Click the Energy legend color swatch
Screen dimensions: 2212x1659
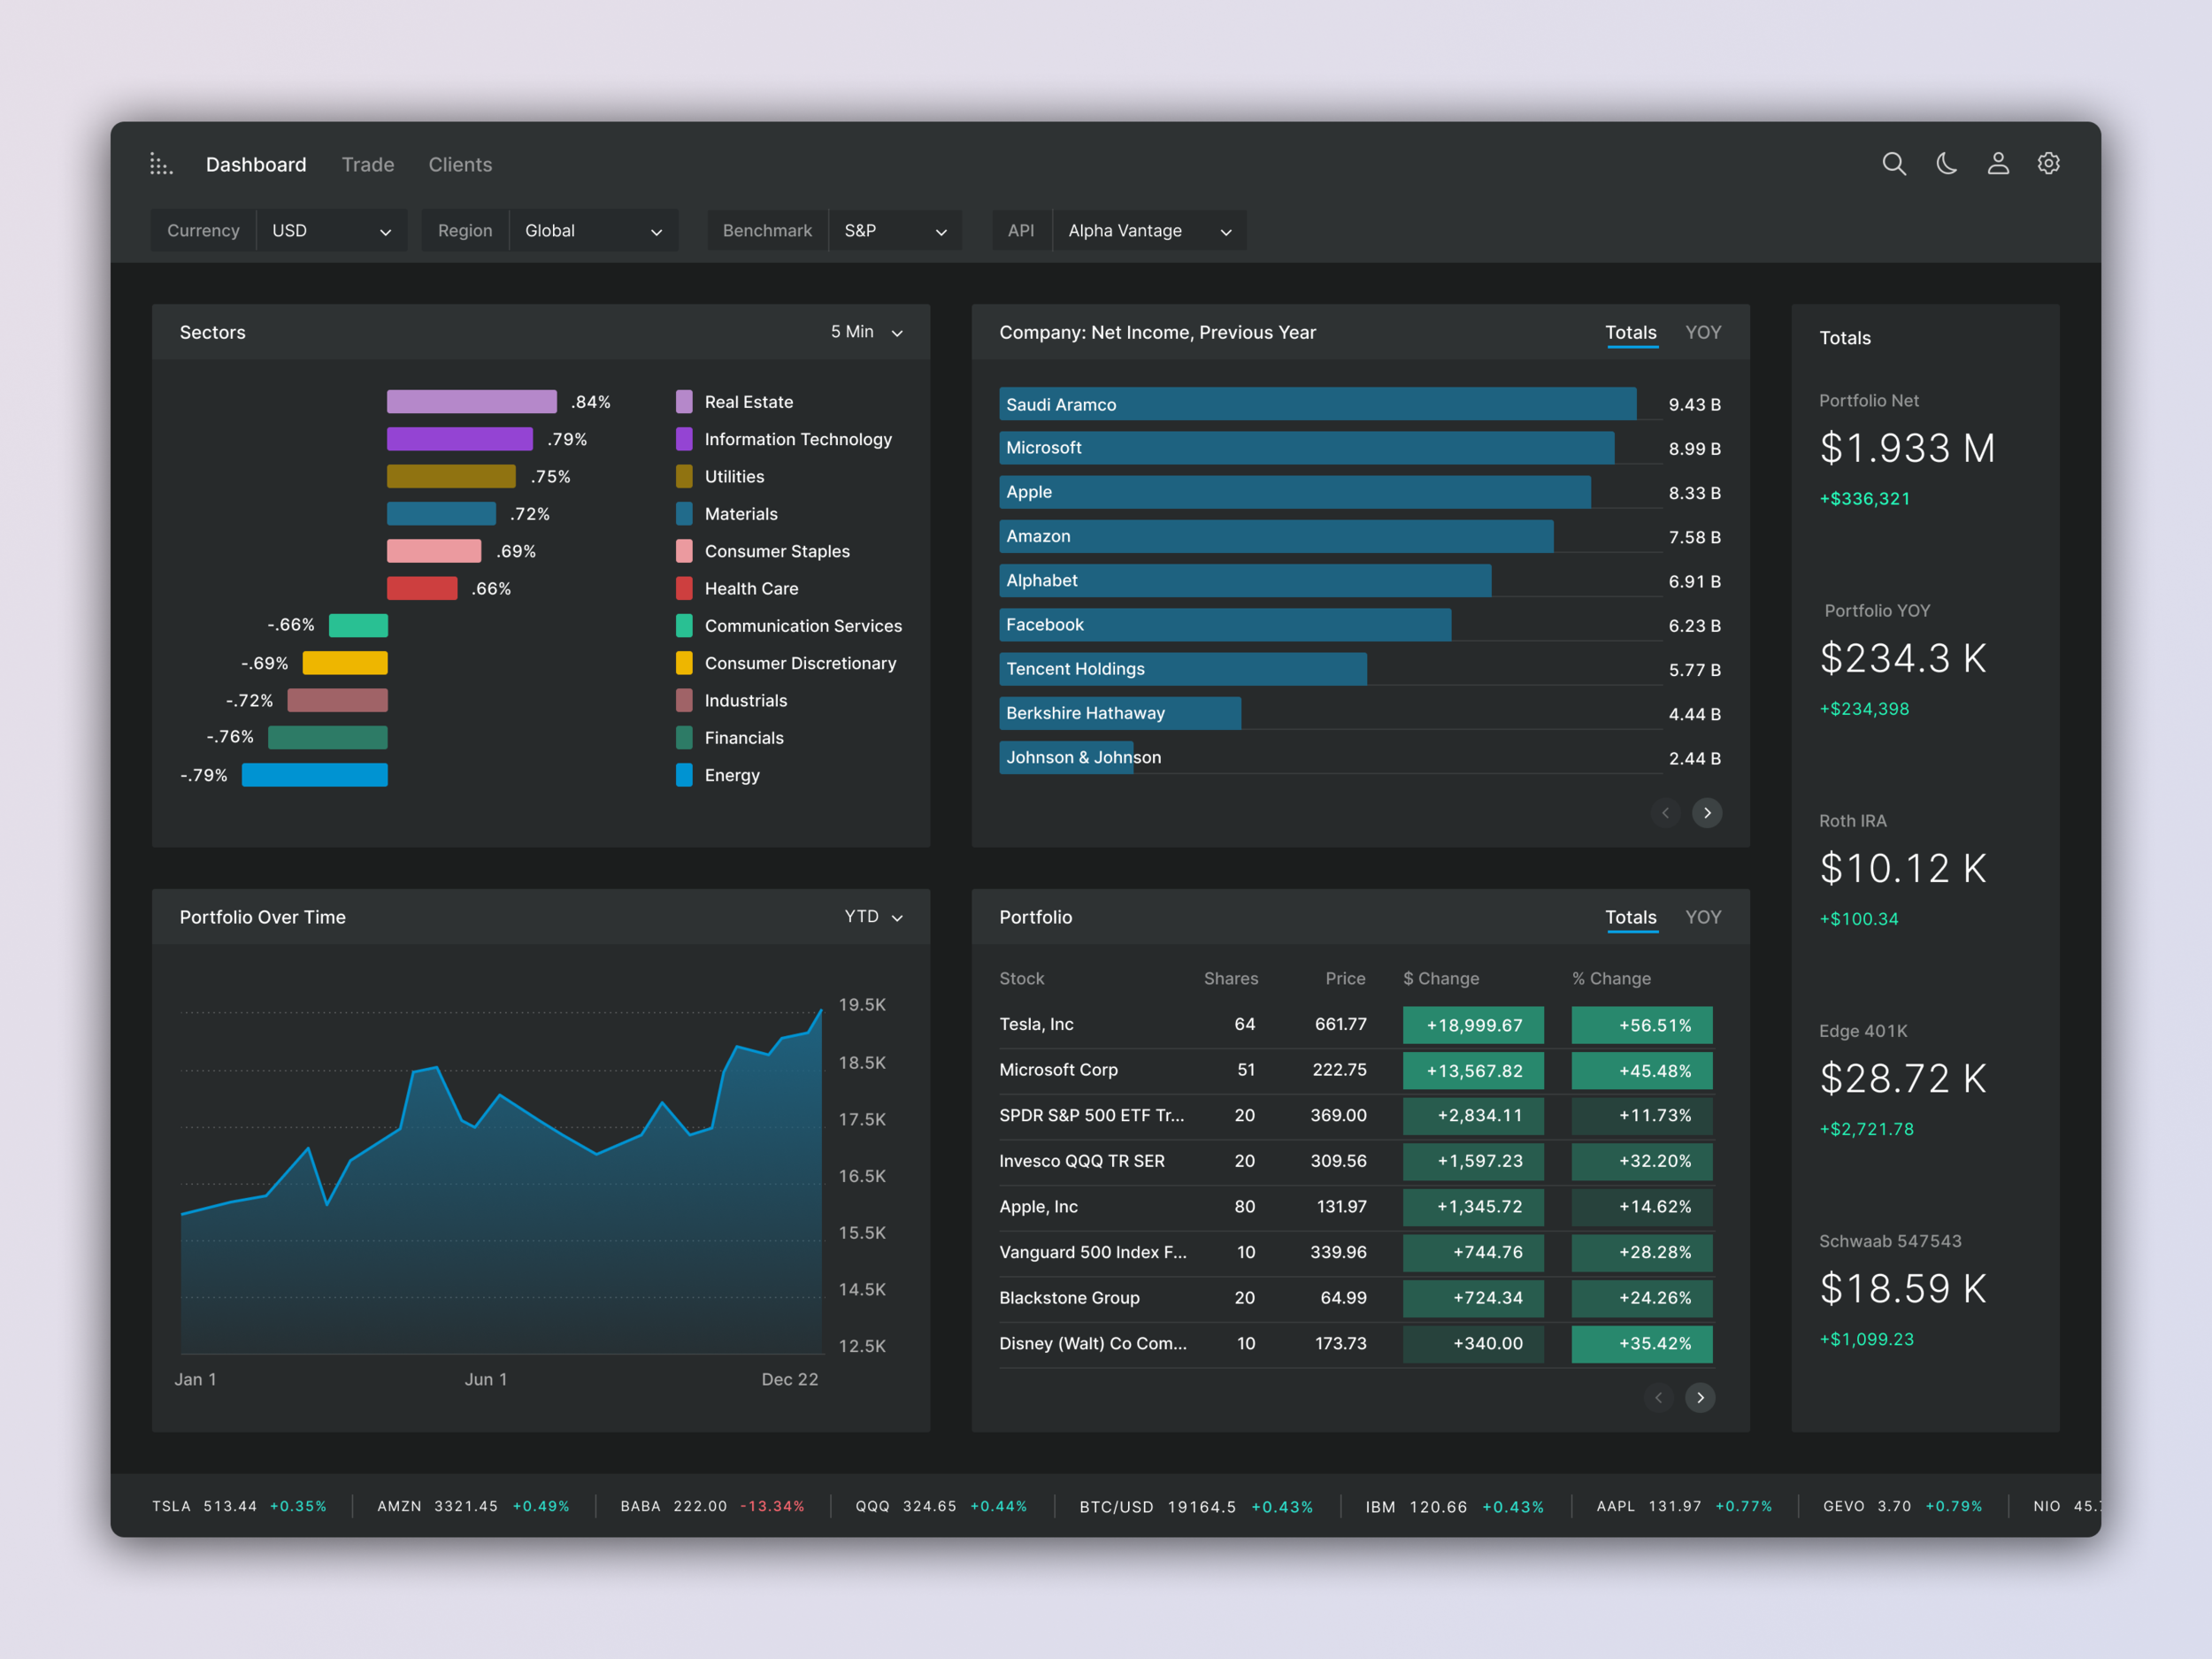click(684, 775)
